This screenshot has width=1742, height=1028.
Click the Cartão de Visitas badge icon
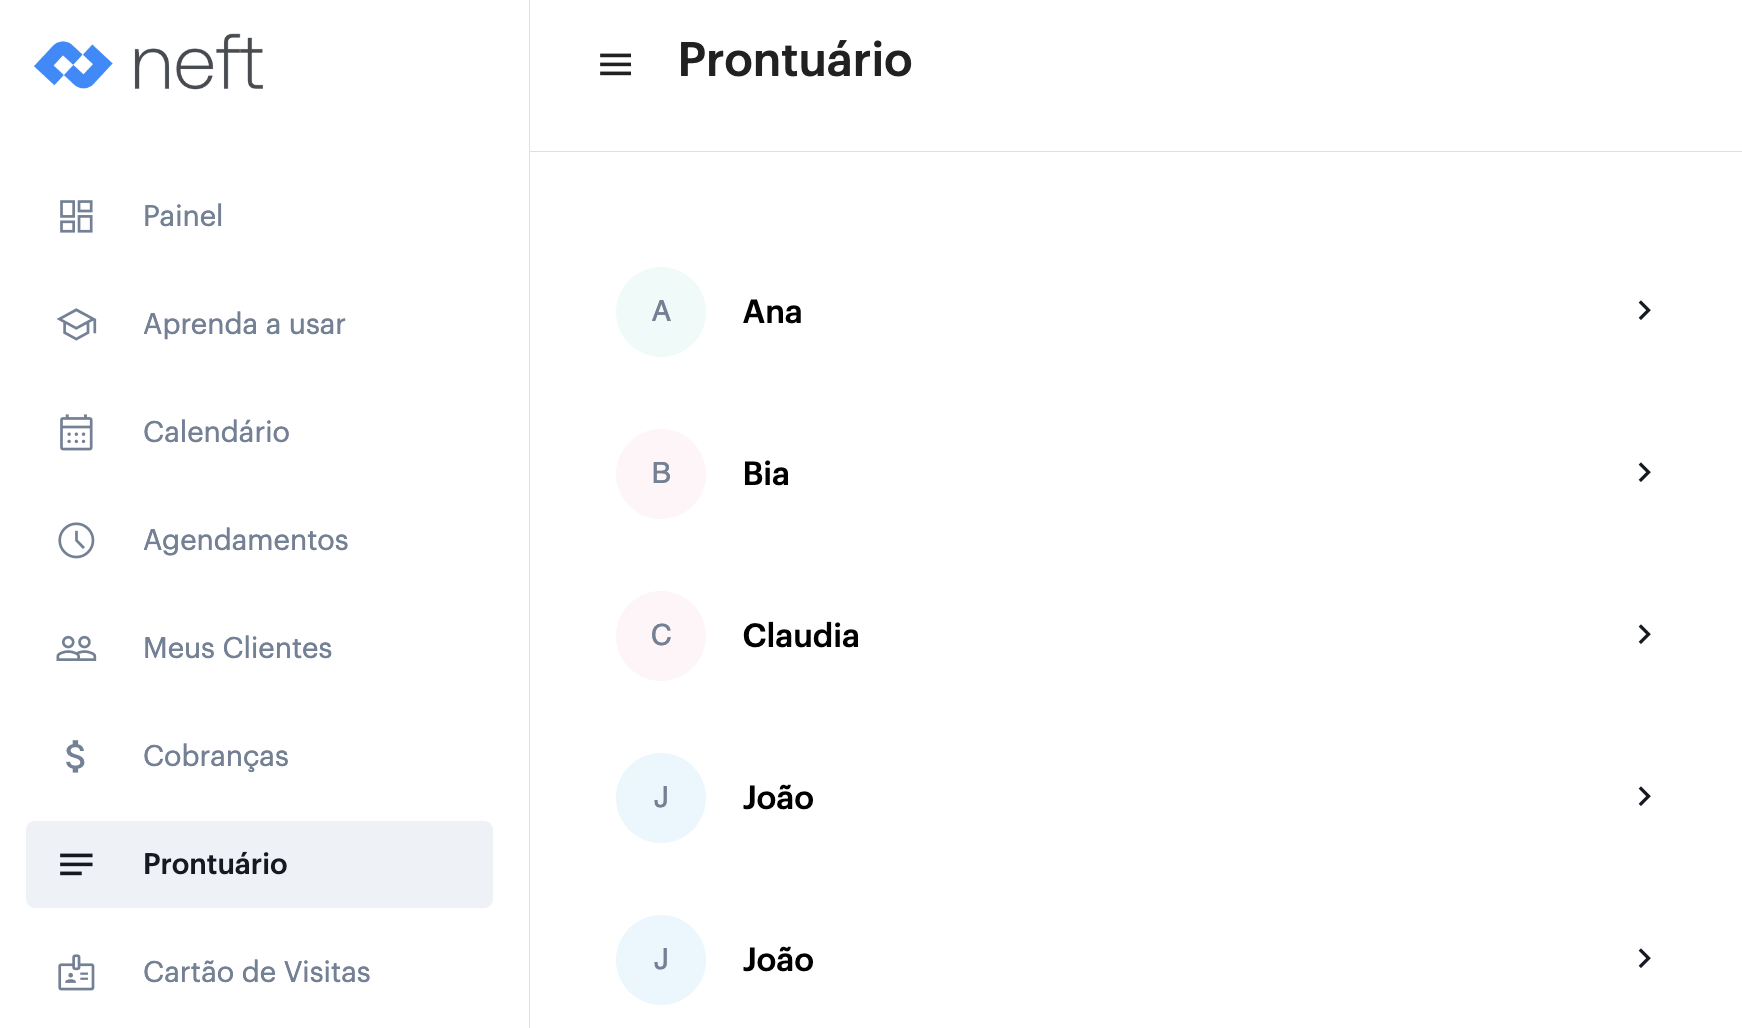[x=76, y=972]
